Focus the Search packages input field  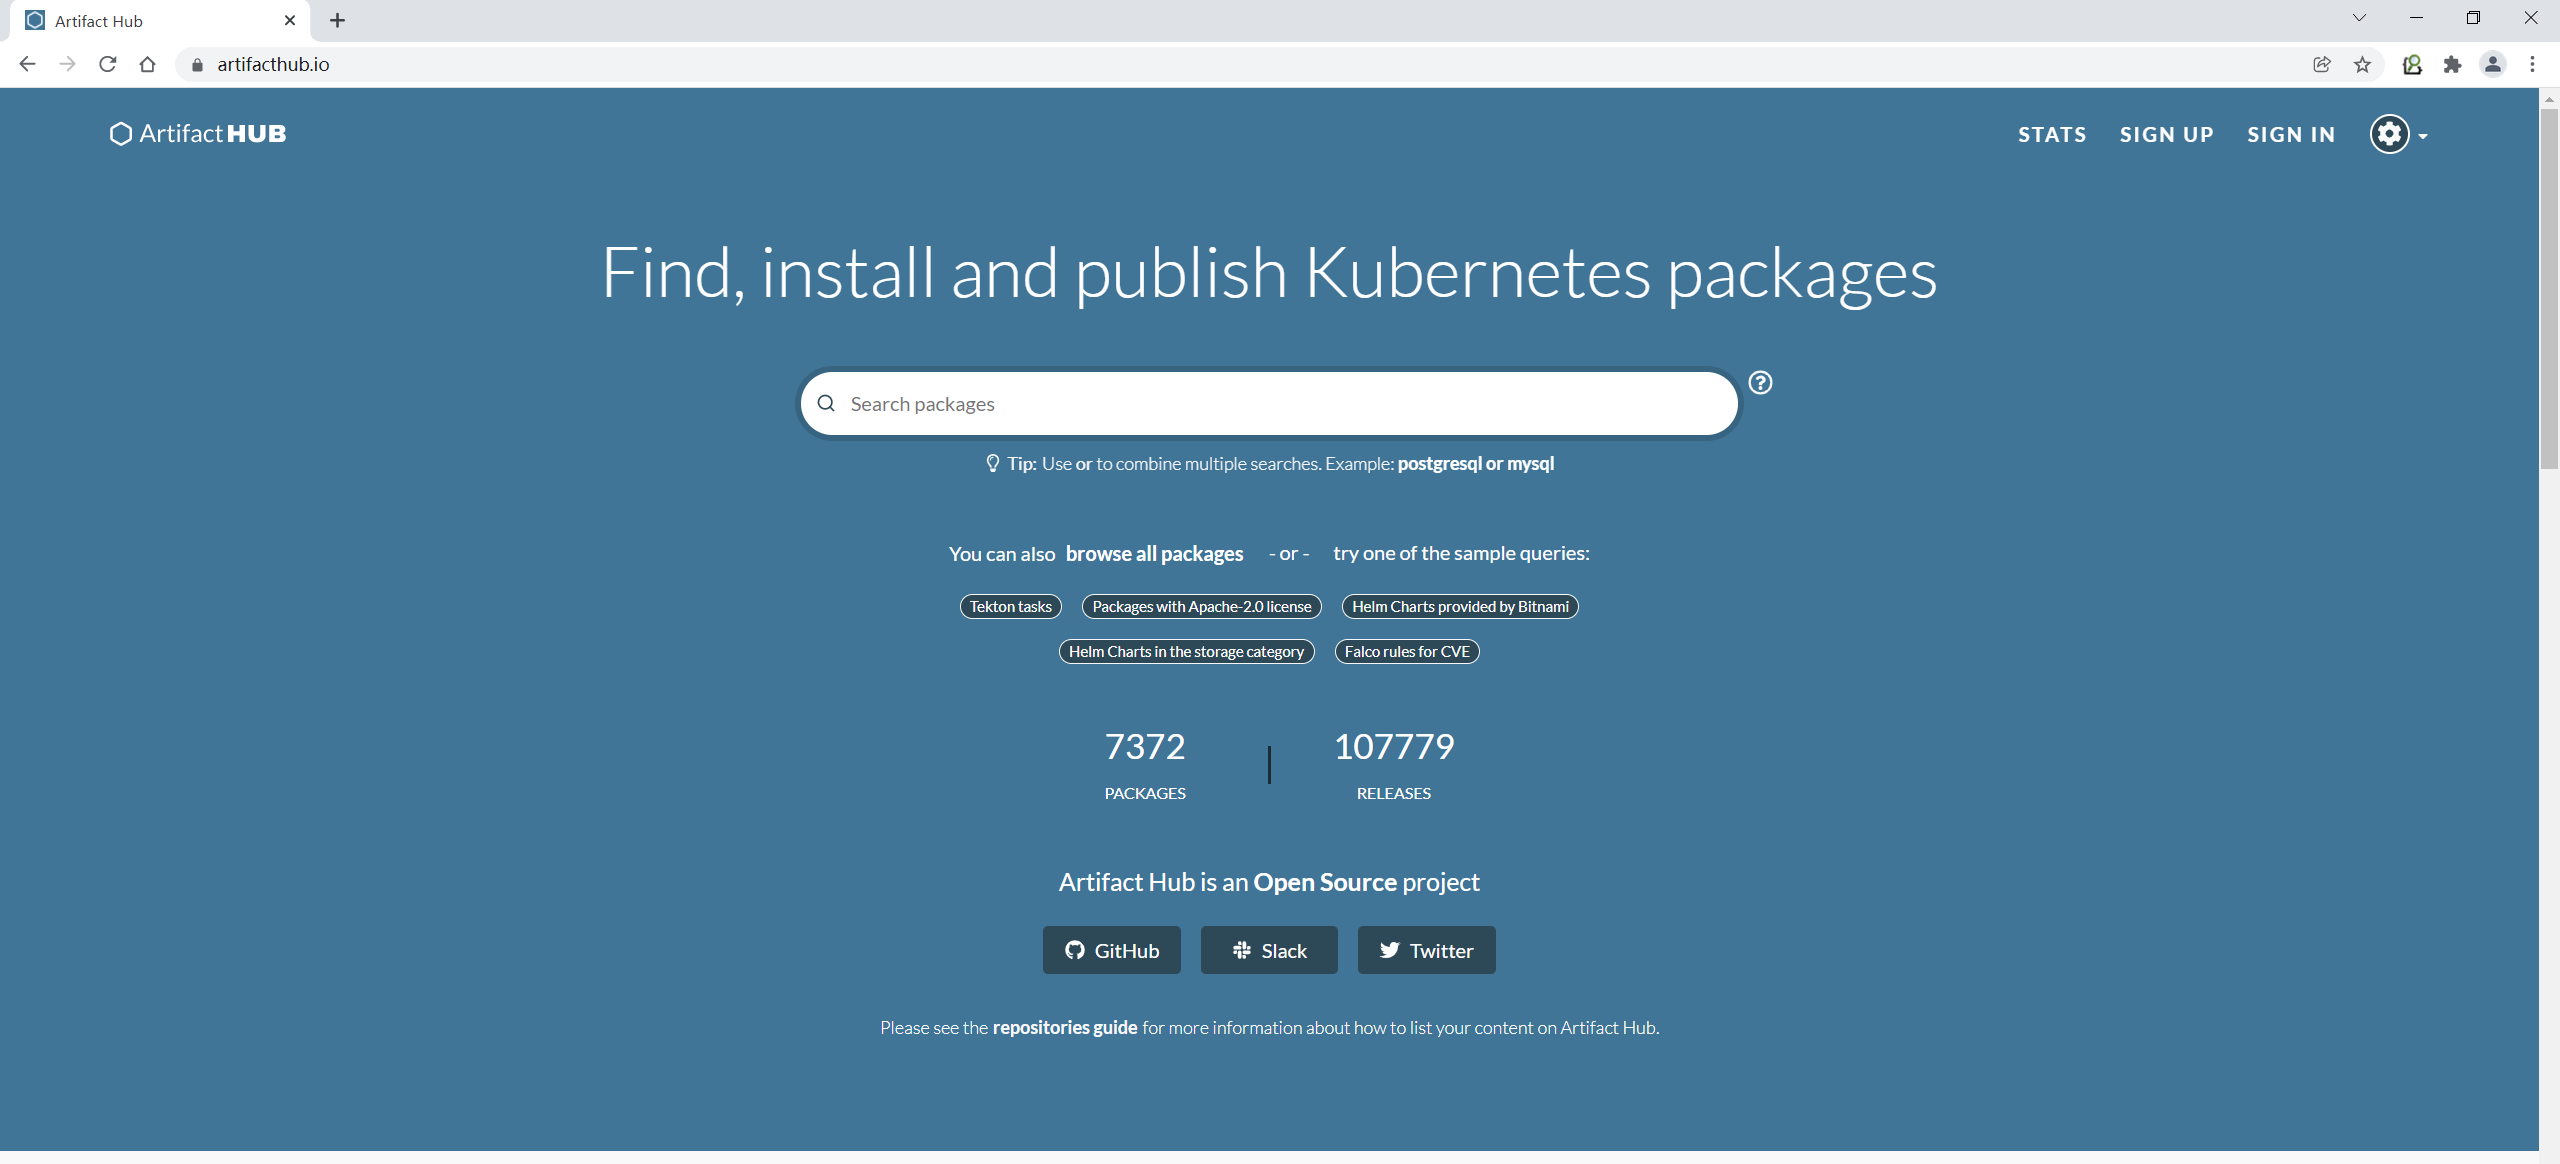point(1280,404)
